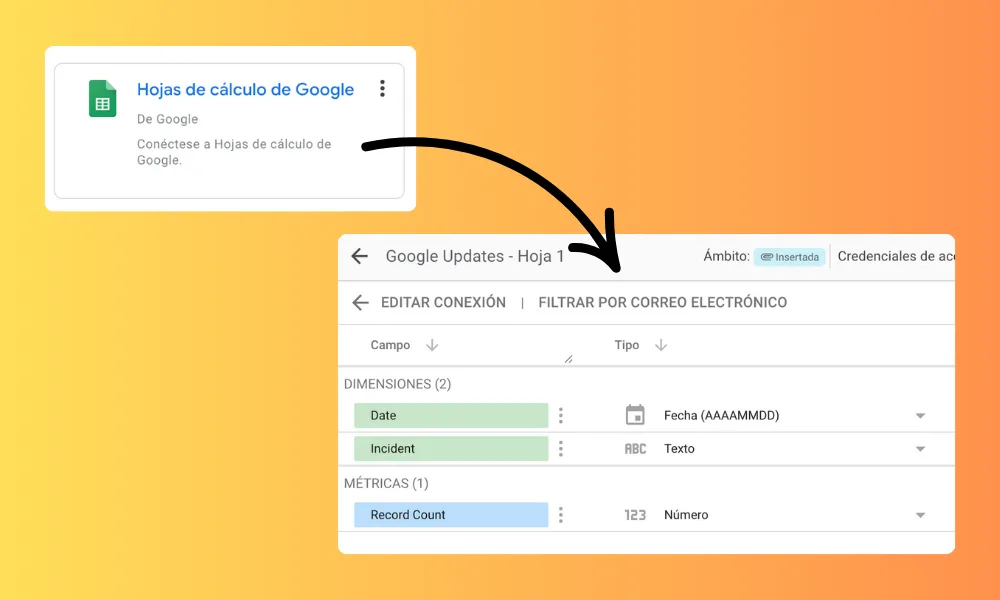Screen dimensions: 1000x600
Task: Open the Date field three-dot menu
Action: (561, 415)
